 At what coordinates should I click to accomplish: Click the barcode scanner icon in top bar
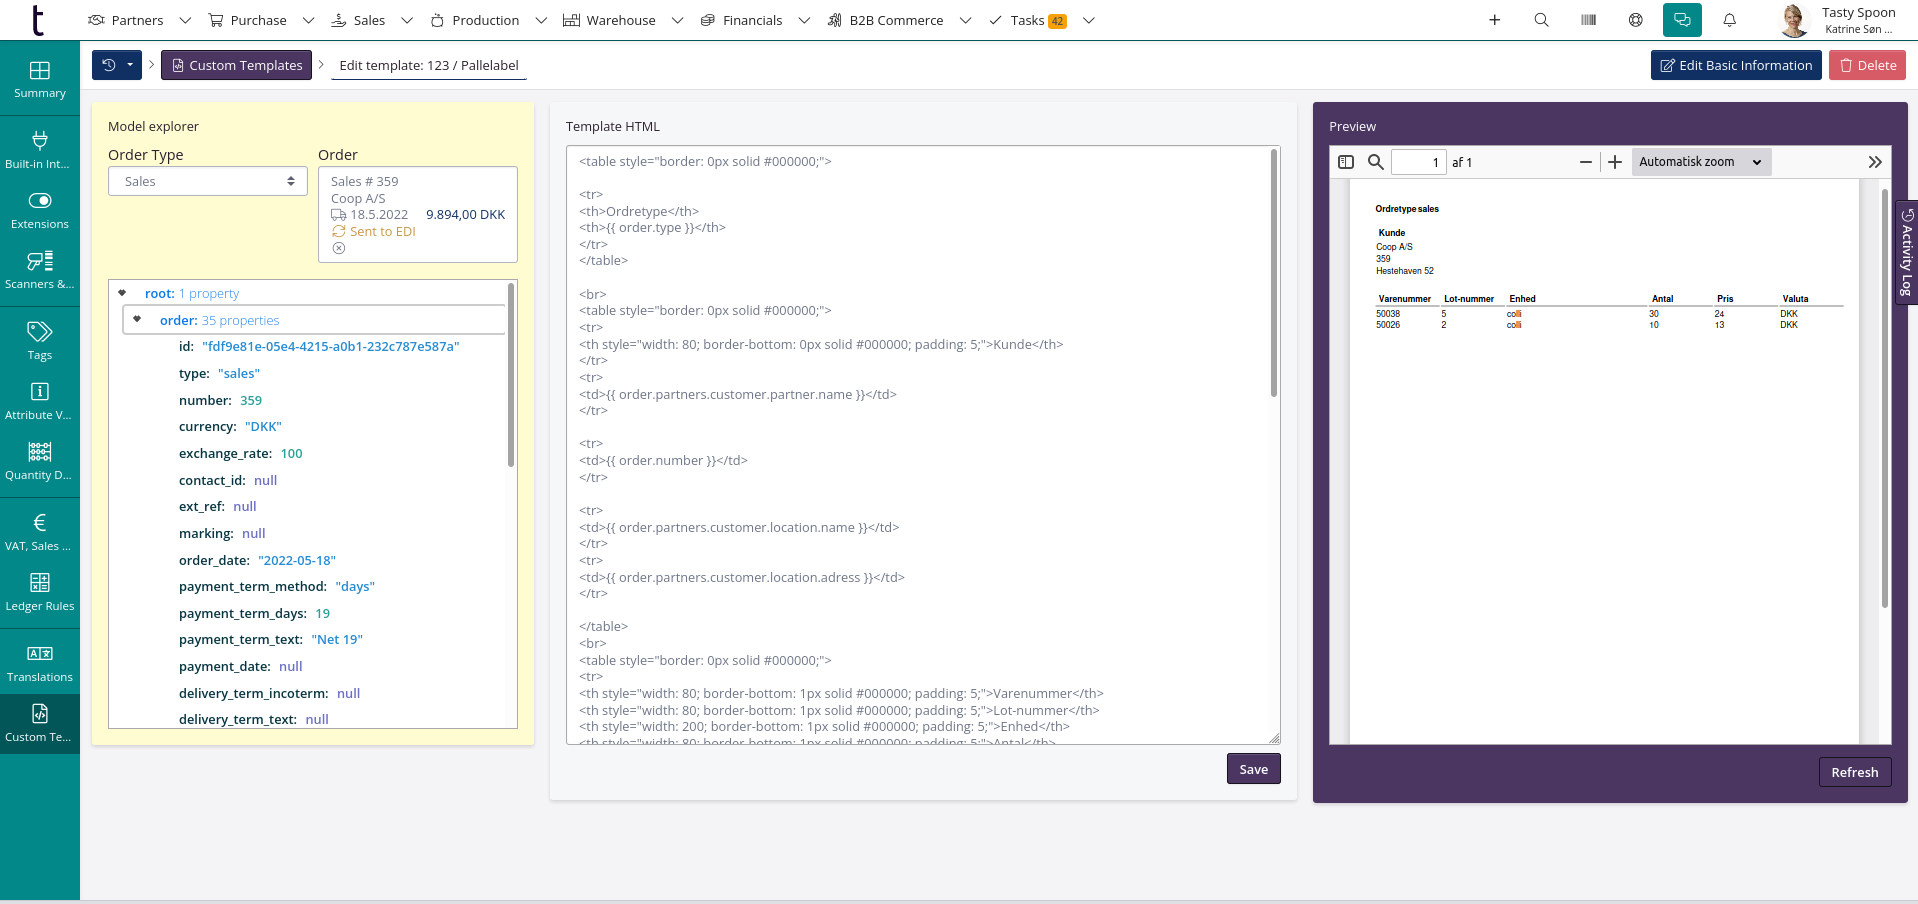tap(1588, 20)
